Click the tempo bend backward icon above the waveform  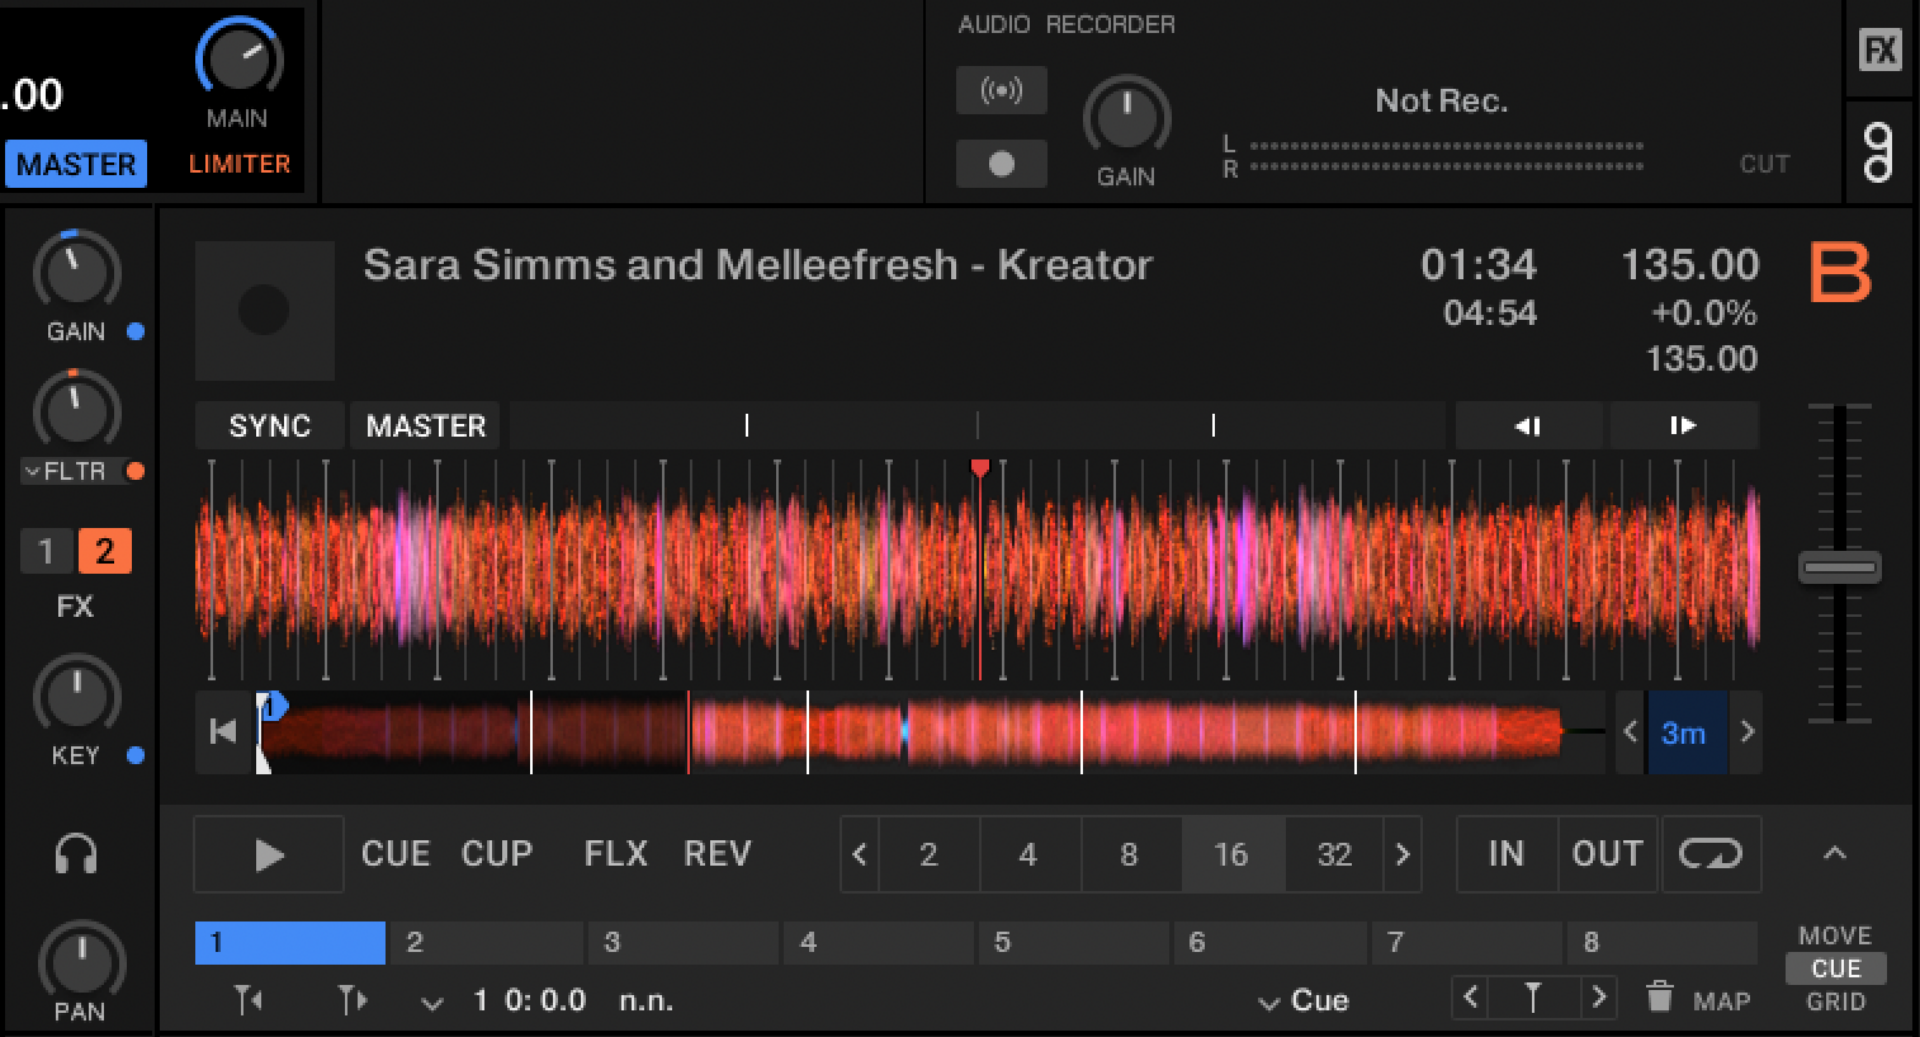pos(1527,426)
